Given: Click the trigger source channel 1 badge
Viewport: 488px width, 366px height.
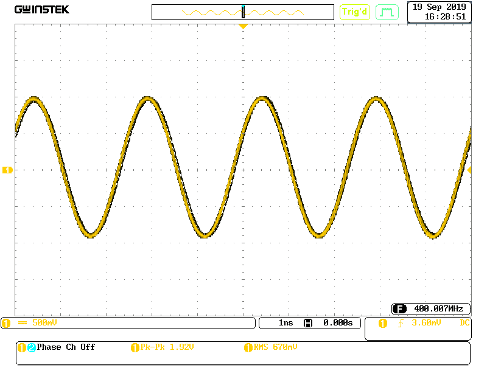Looking at the screenshot, I should pos(383,323).
